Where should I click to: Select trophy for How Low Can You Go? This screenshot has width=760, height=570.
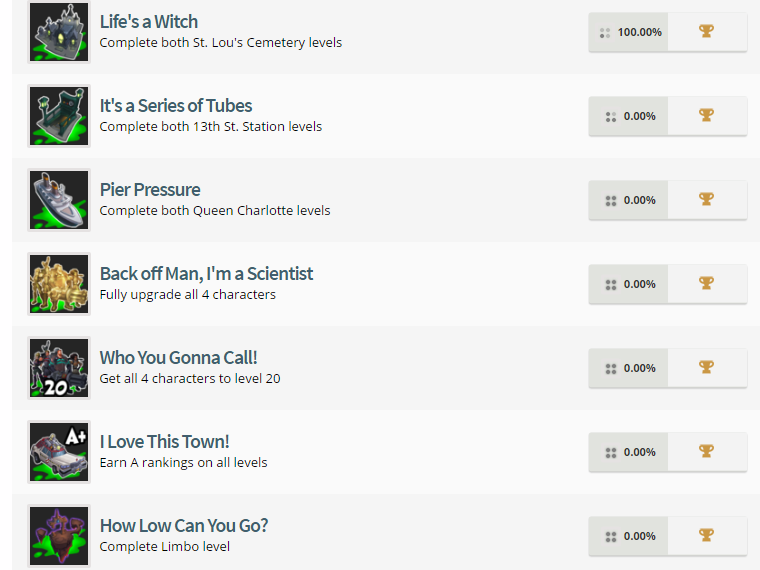click(x=706, y=536)
